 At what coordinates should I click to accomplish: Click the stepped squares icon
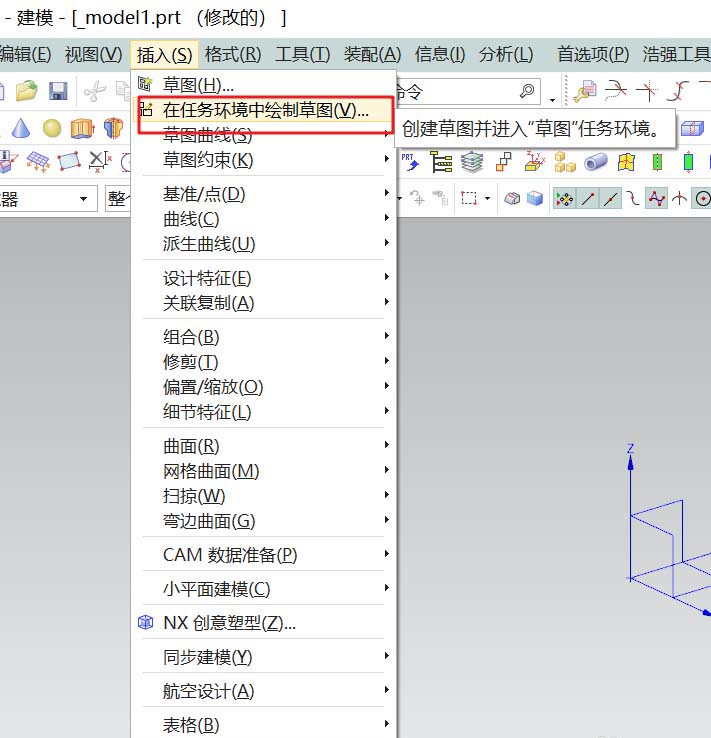click(503, 162)
